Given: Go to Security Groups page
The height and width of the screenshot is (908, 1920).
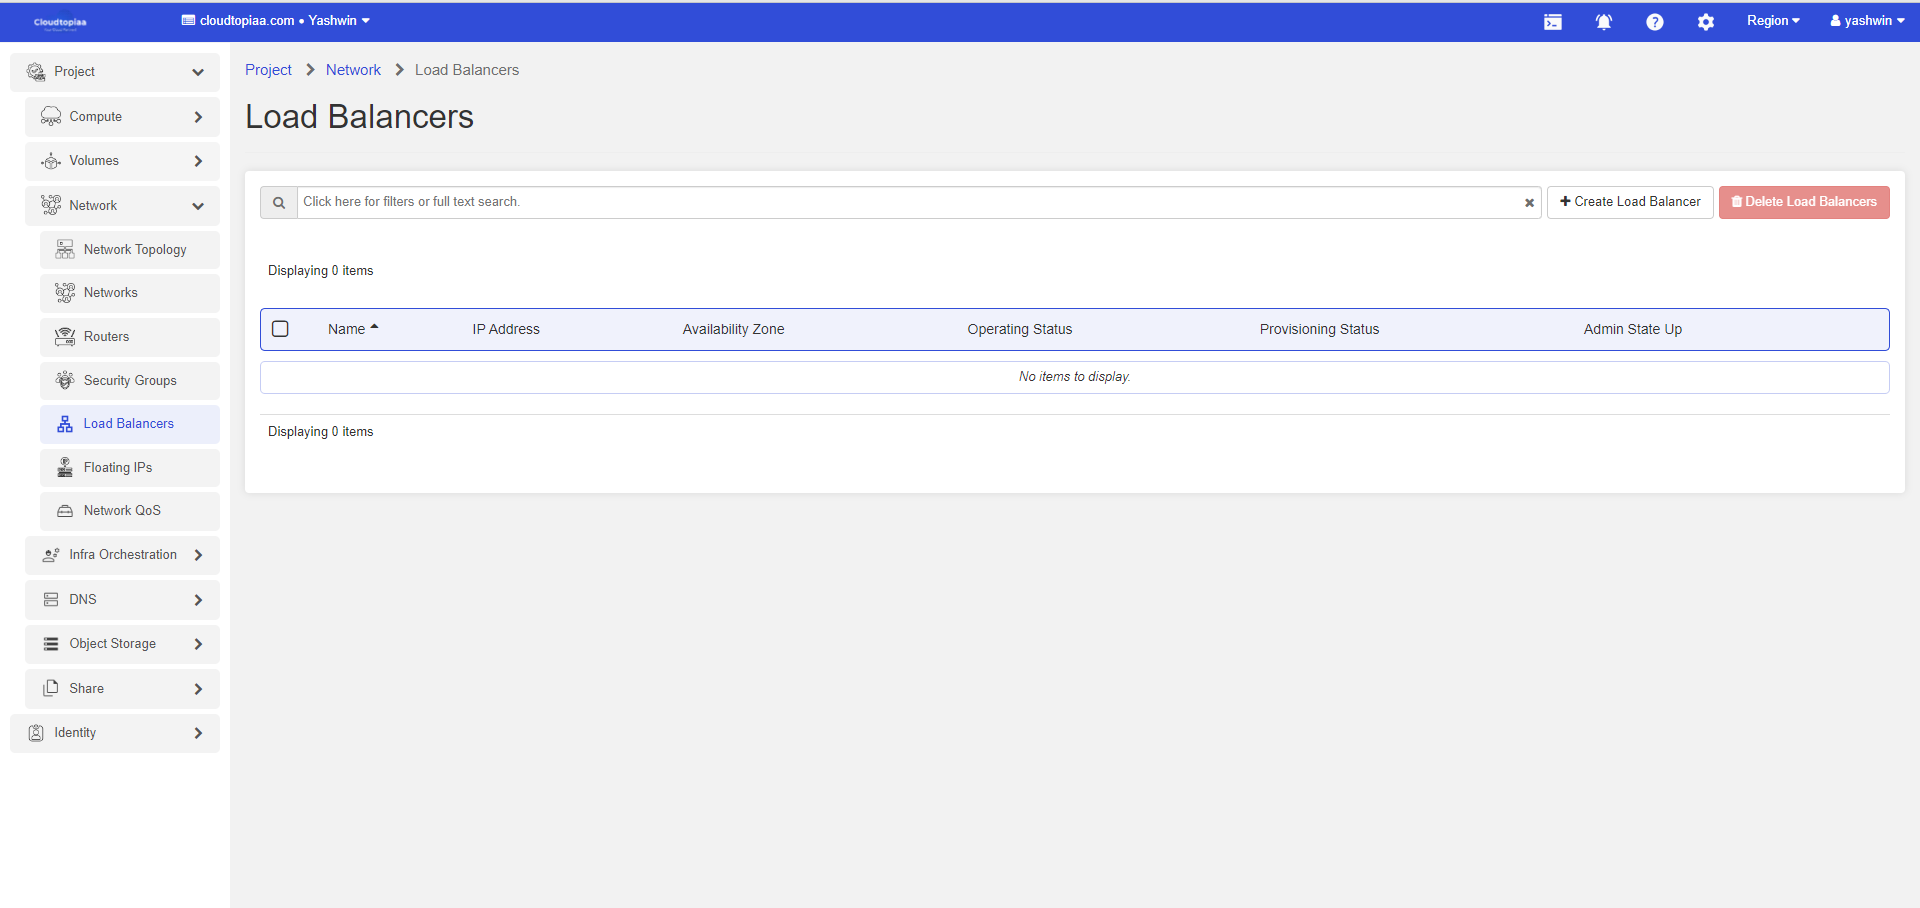Looking at the screenshot, I should pos(130,381).
